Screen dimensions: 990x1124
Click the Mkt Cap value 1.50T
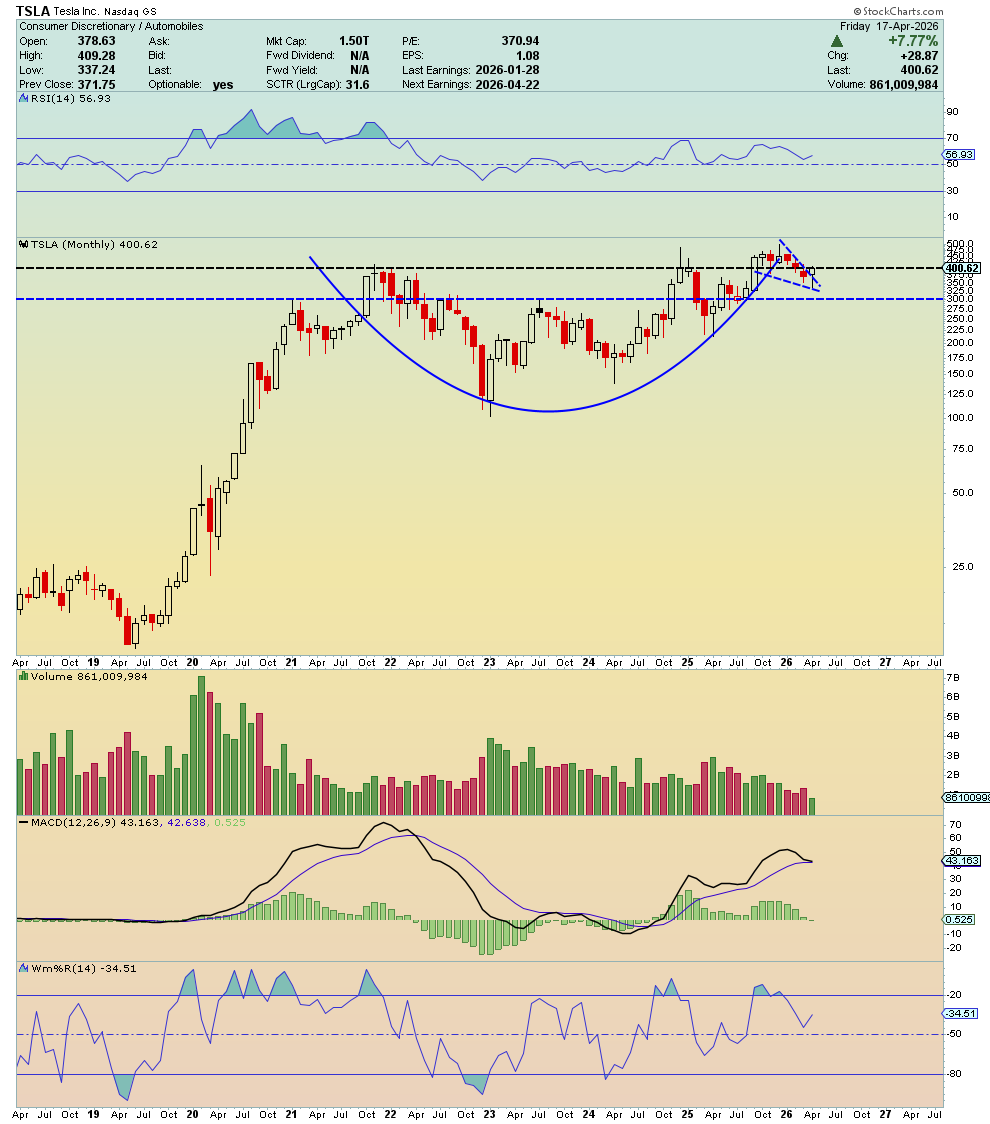click(x=354, y=41)
